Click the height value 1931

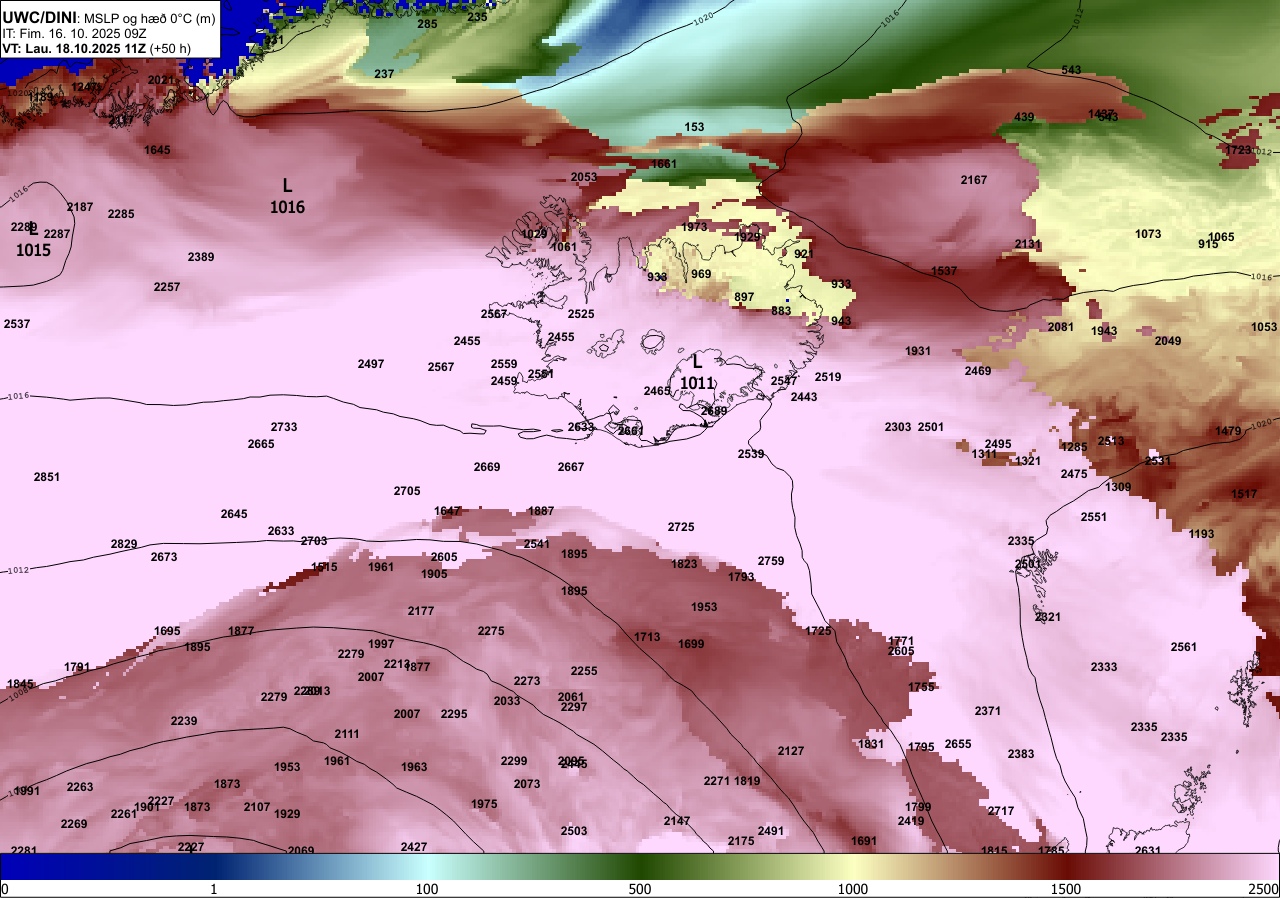(918, 351)
